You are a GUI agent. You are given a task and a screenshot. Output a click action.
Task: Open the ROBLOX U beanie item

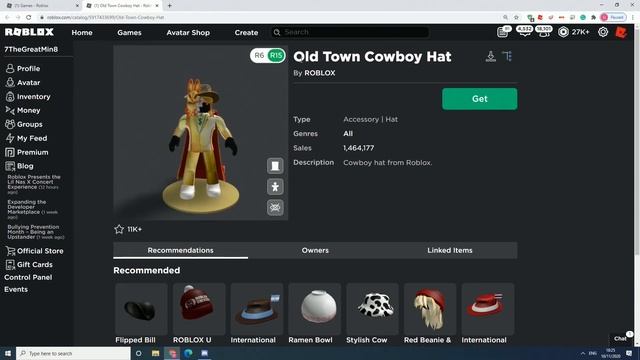point(199,314)
